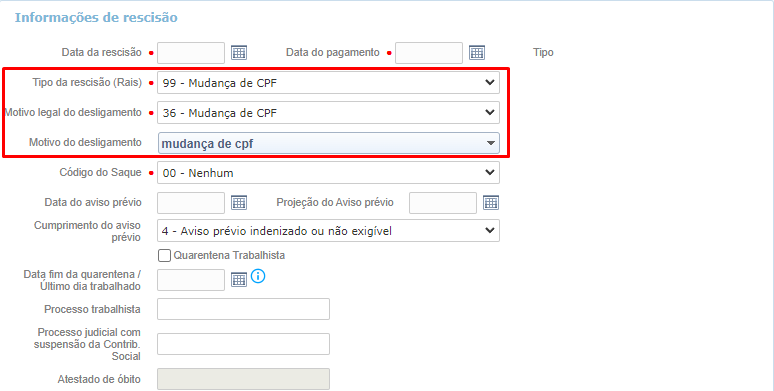The width and height of the screenshot is (774, 391).
Task: Select the Projeção do Aviso prévio field
Action: 443,203
